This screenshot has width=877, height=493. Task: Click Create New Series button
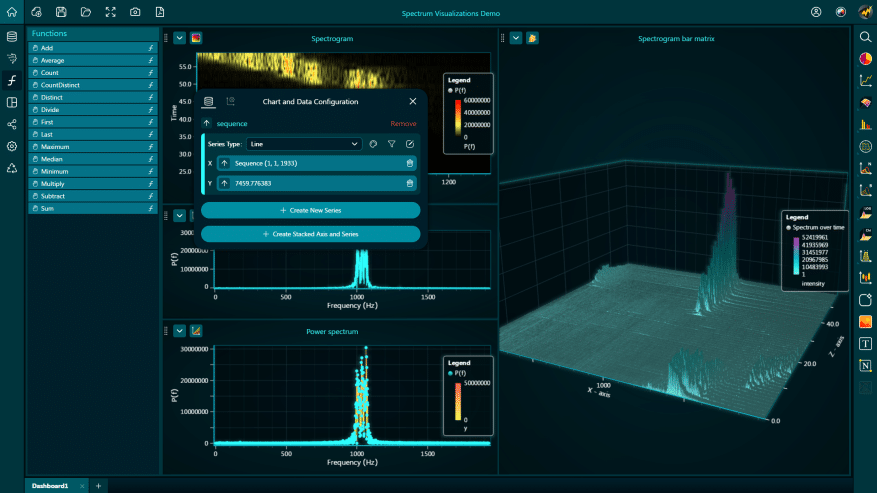pyautogui.click(x=310, y=210)
